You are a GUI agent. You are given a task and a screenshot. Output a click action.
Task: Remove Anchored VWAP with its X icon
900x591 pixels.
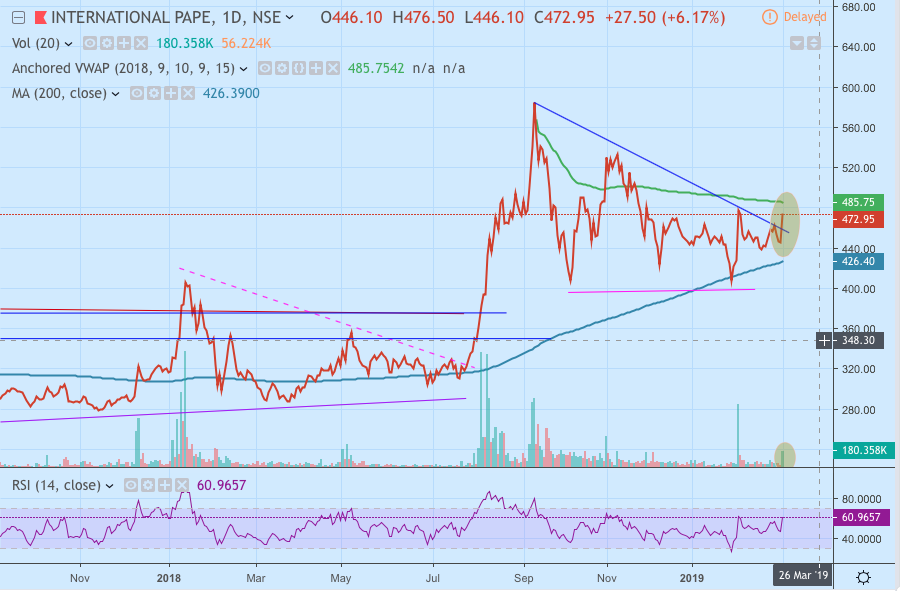[333, 68]
